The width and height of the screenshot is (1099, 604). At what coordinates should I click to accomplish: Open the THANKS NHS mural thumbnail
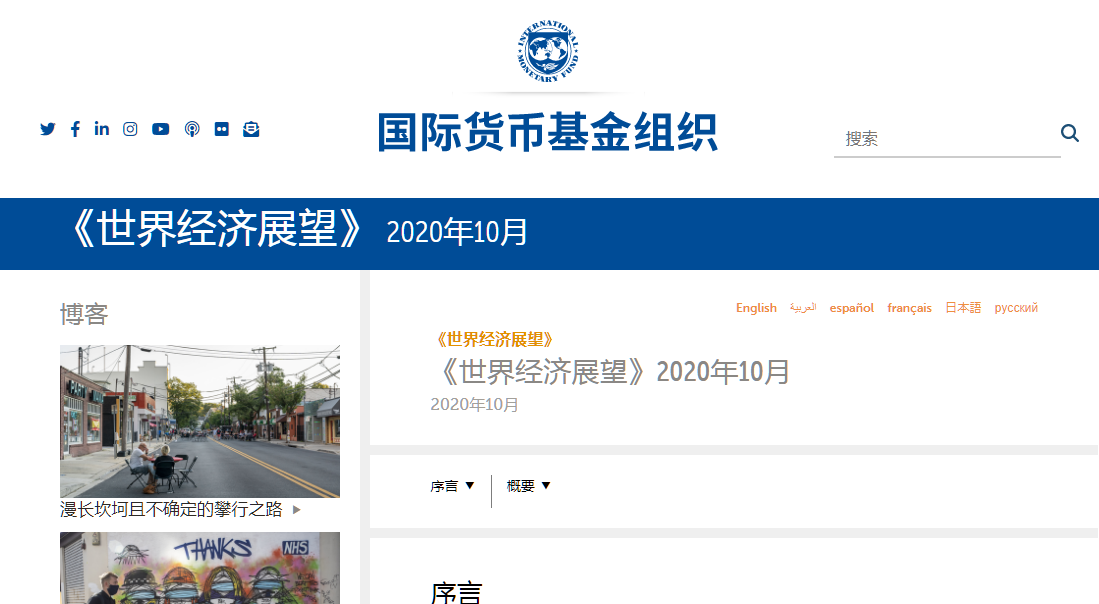[x=200, y=568]
